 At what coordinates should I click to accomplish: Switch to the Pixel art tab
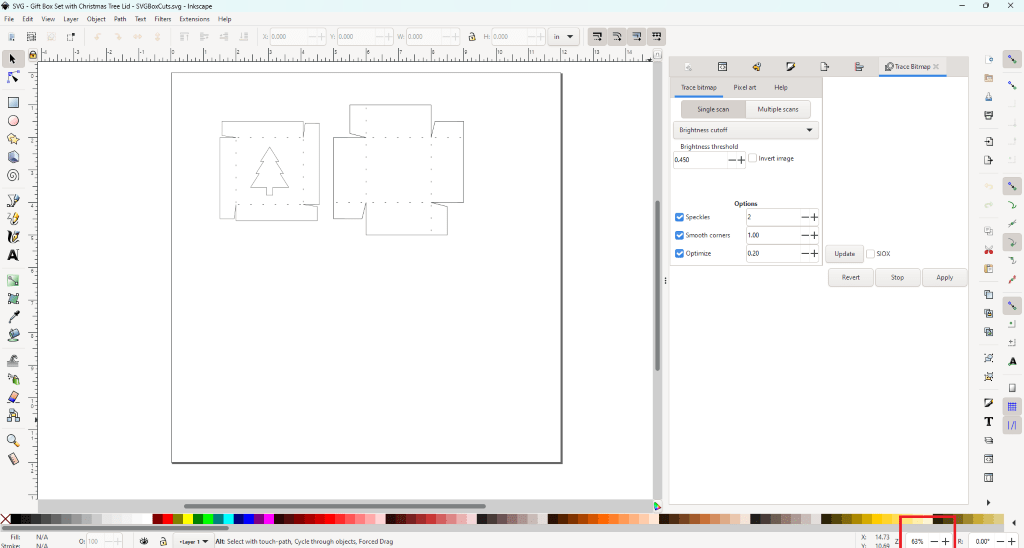click(x=744, y=88)
